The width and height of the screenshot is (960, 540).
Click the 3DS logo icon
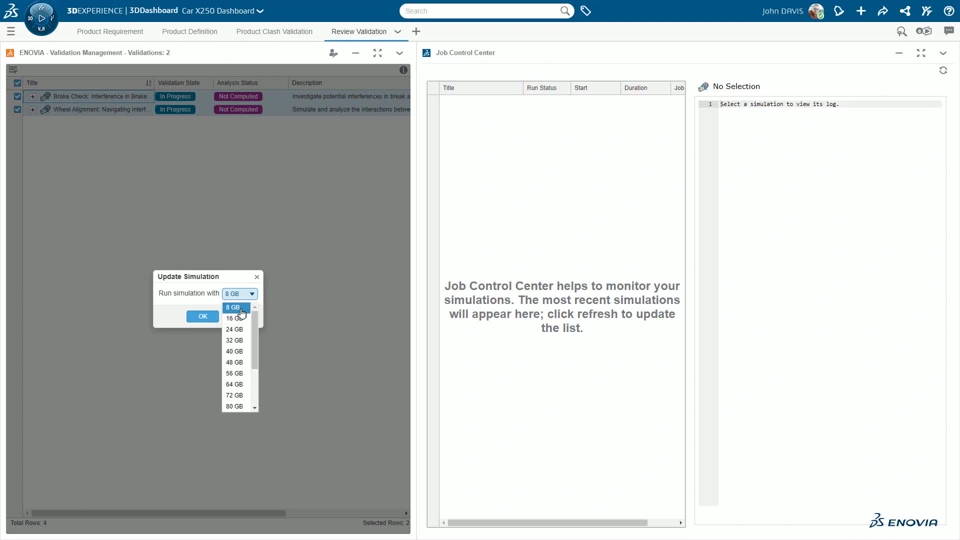(x=11, y=10)
